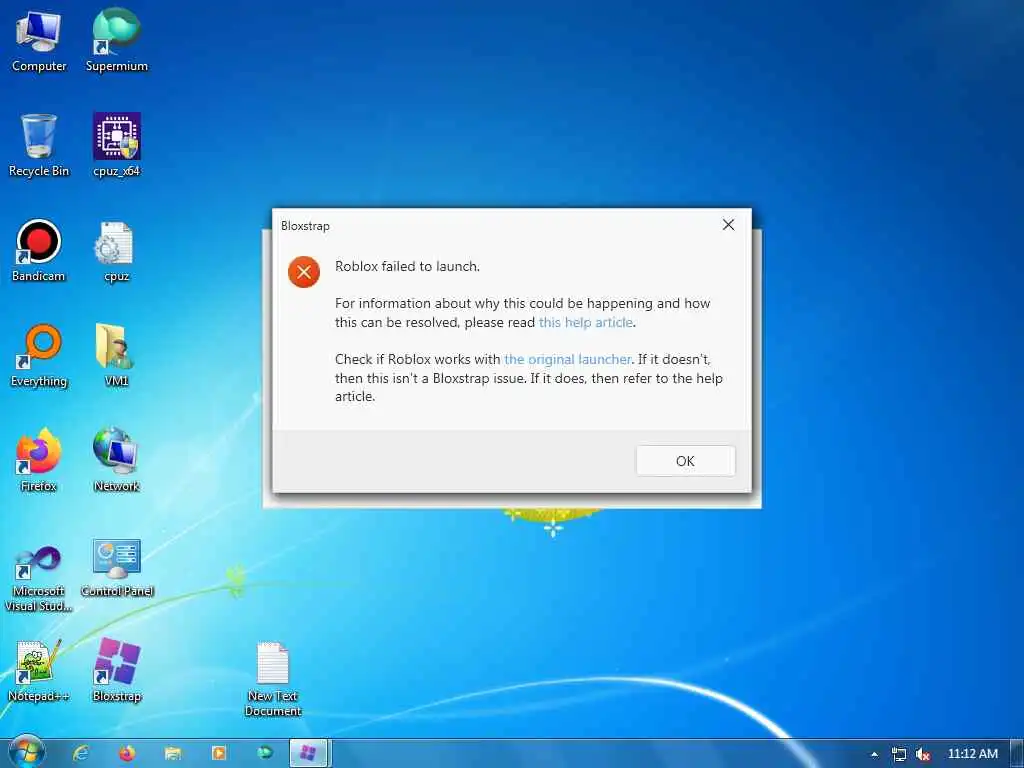The image size is (1024, 768).
Task: Click OK in the Bloxstrap dialog
Action: tap(685, 461)
